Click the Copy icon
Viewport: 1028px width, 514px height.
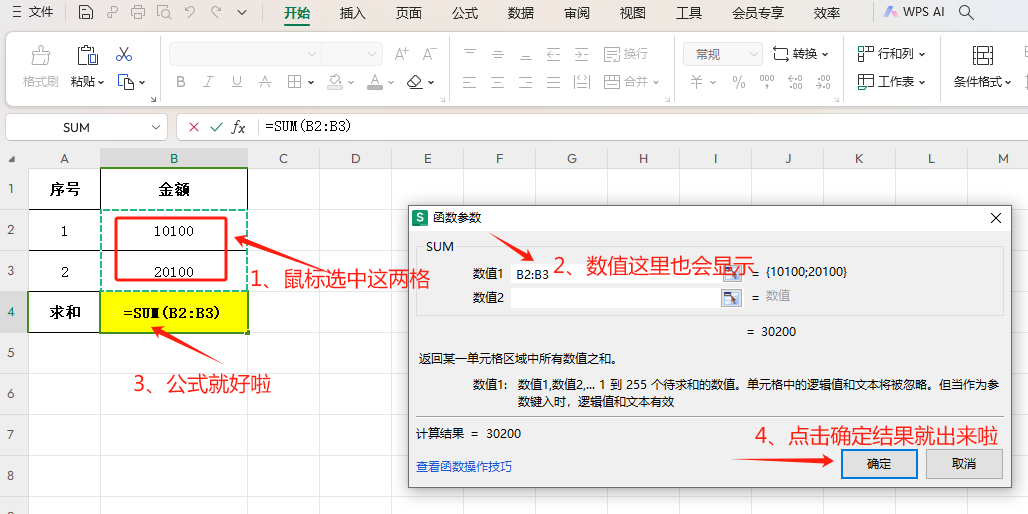pyautogui.click(x=125, y=82)
